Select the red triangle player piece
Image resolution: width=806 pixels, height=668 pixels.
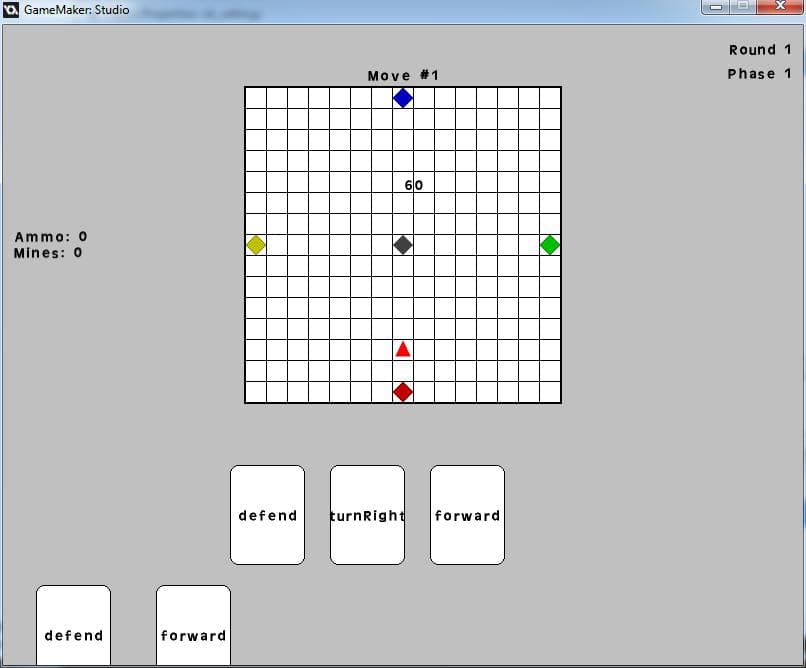(403, 349)
